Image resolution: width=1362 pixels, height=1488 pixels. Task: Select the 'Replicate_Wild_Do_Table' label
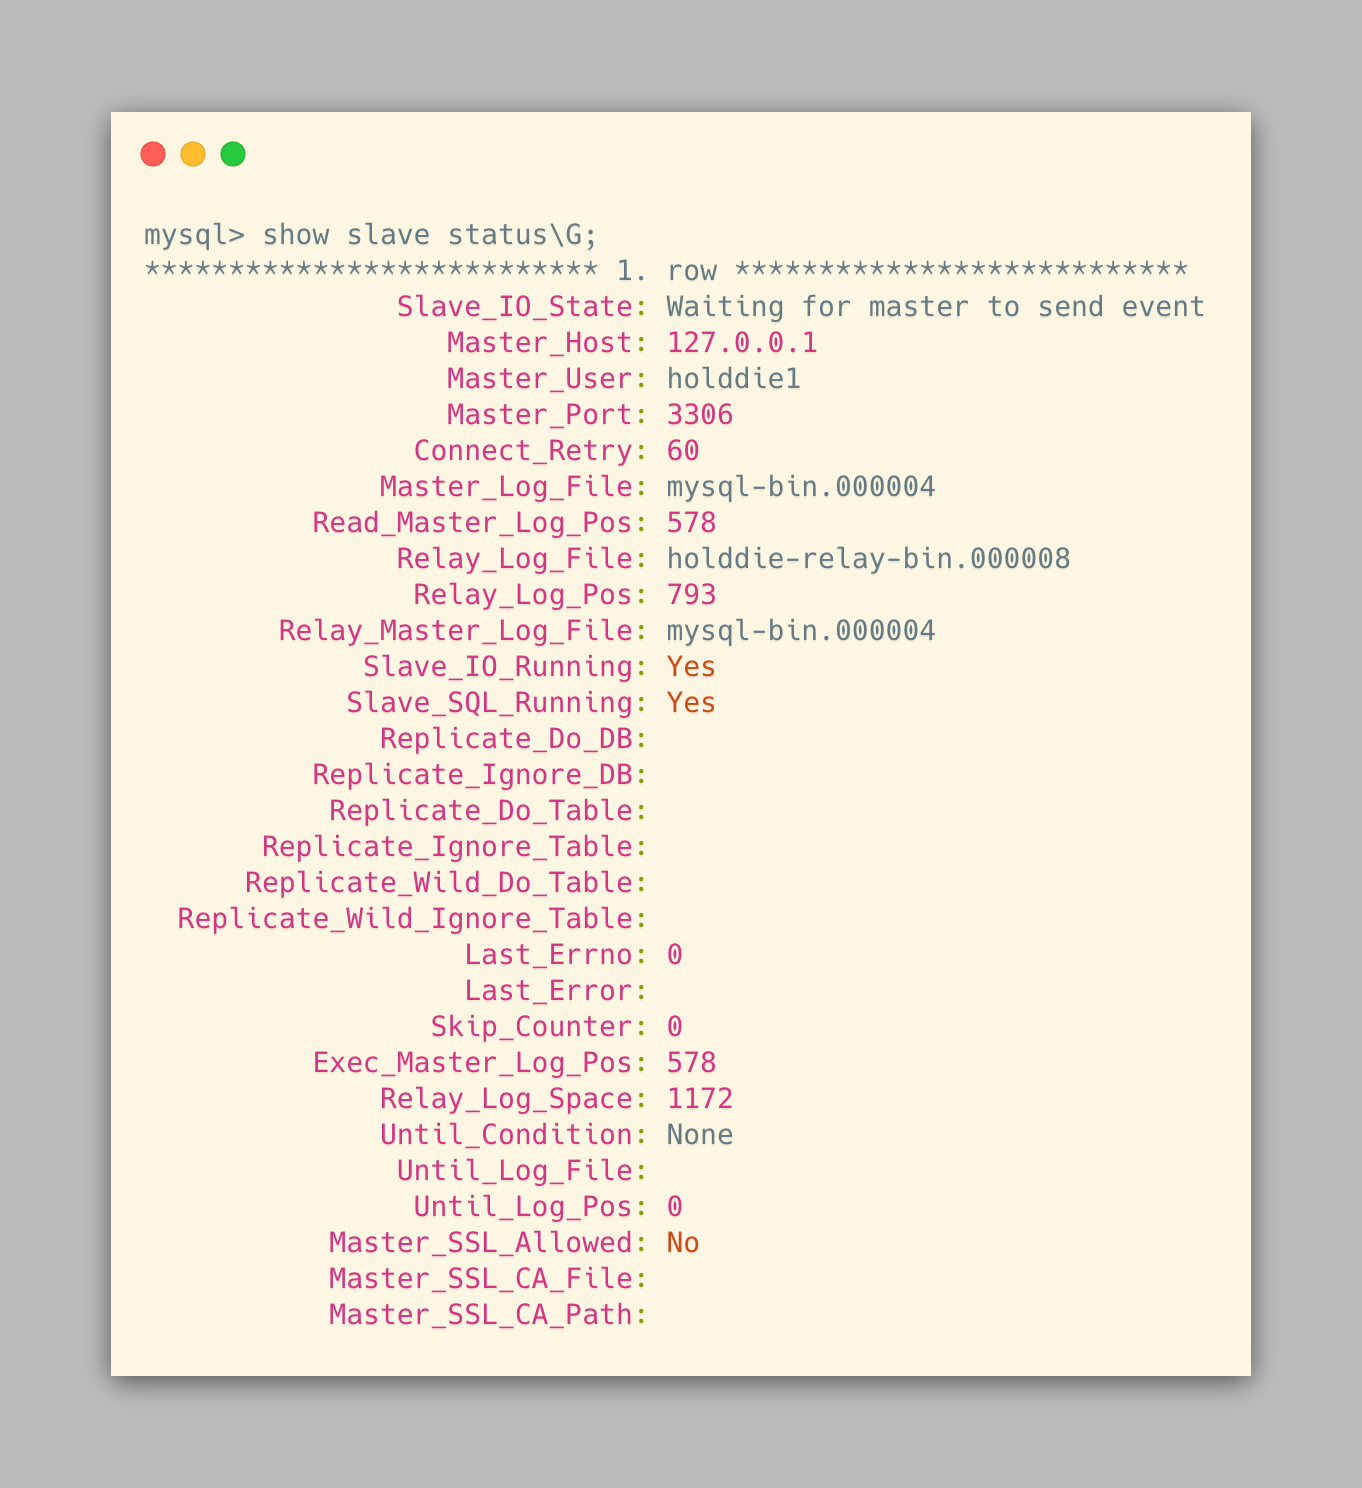[x=439, y=883]
